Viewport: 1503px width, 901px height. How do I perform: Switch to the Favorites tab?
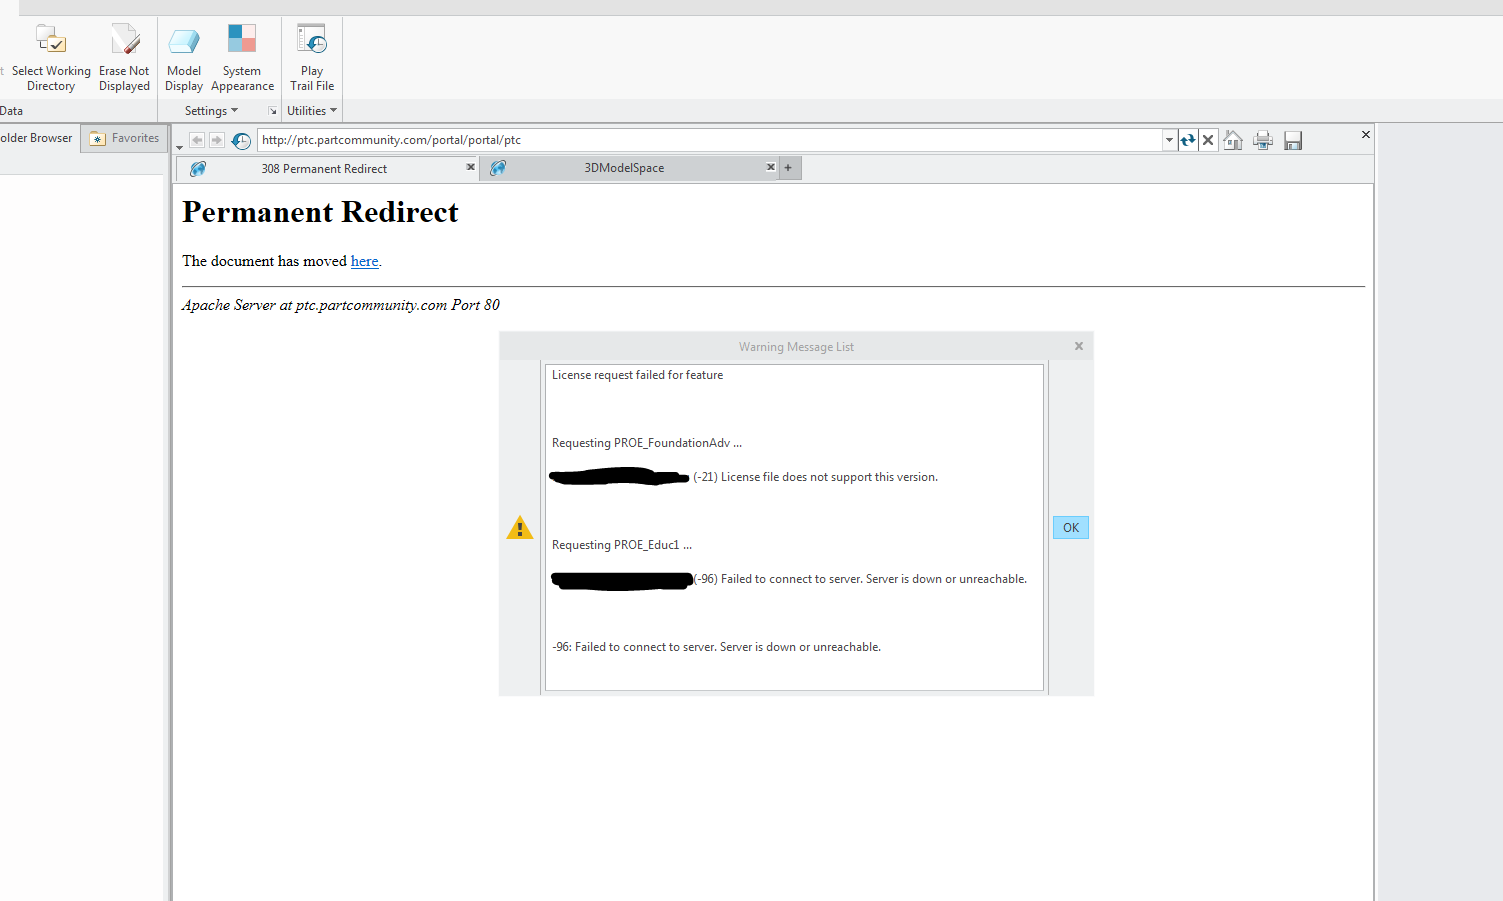point(124,138)
